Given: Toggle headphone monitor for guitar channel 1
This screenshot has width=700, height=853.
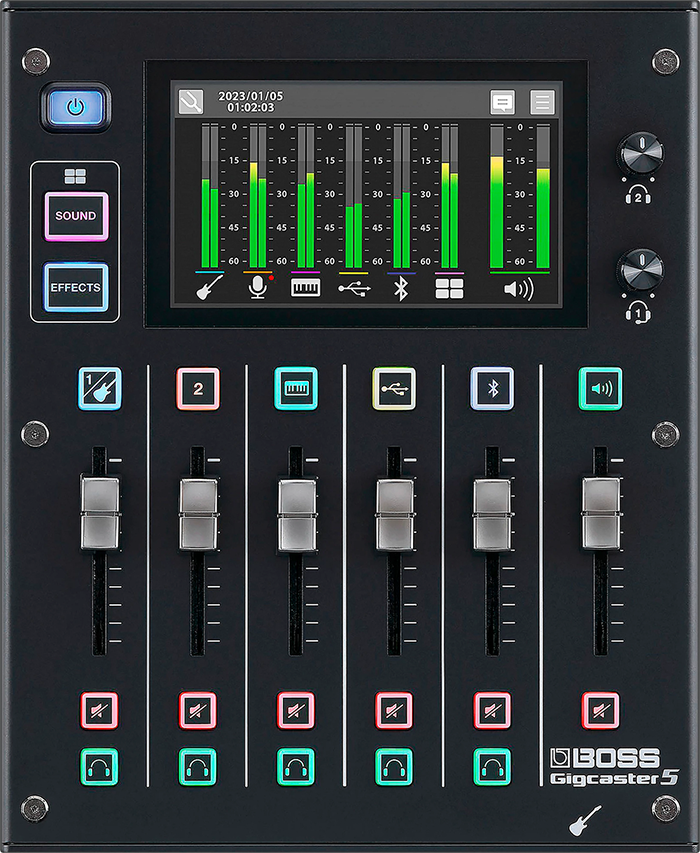Looking at the screenshot, I should [100, 767].
